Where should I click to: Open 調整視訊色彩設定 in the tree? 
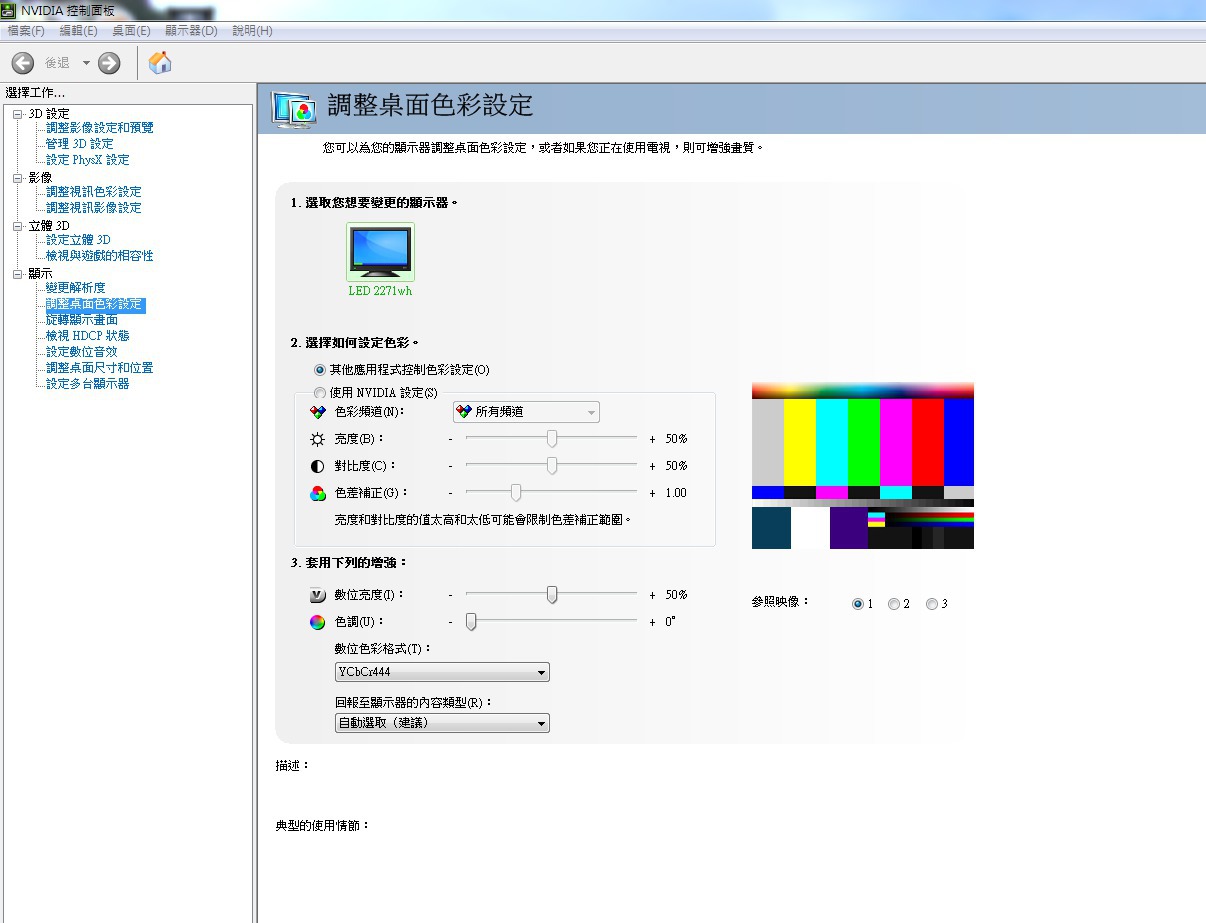(94, 192)
